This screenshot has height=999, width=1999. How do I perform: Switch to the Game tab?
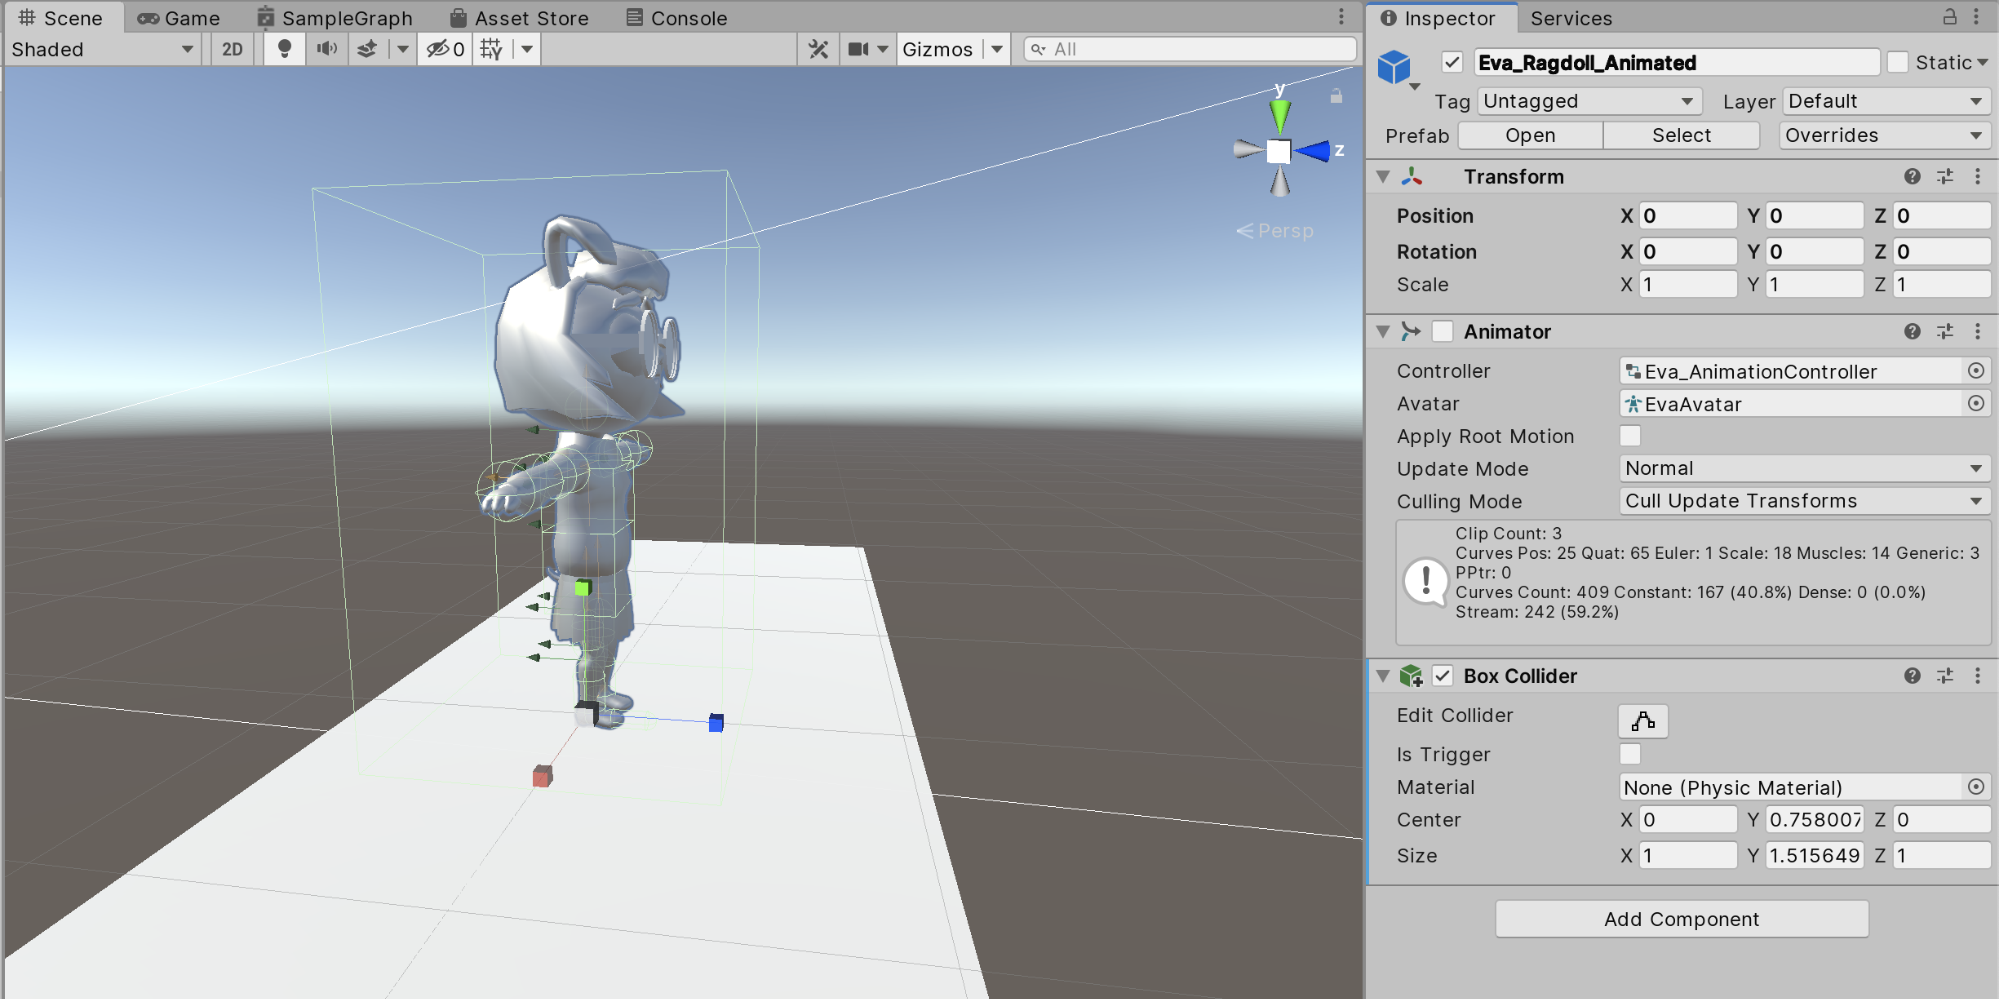coord(179,18)
